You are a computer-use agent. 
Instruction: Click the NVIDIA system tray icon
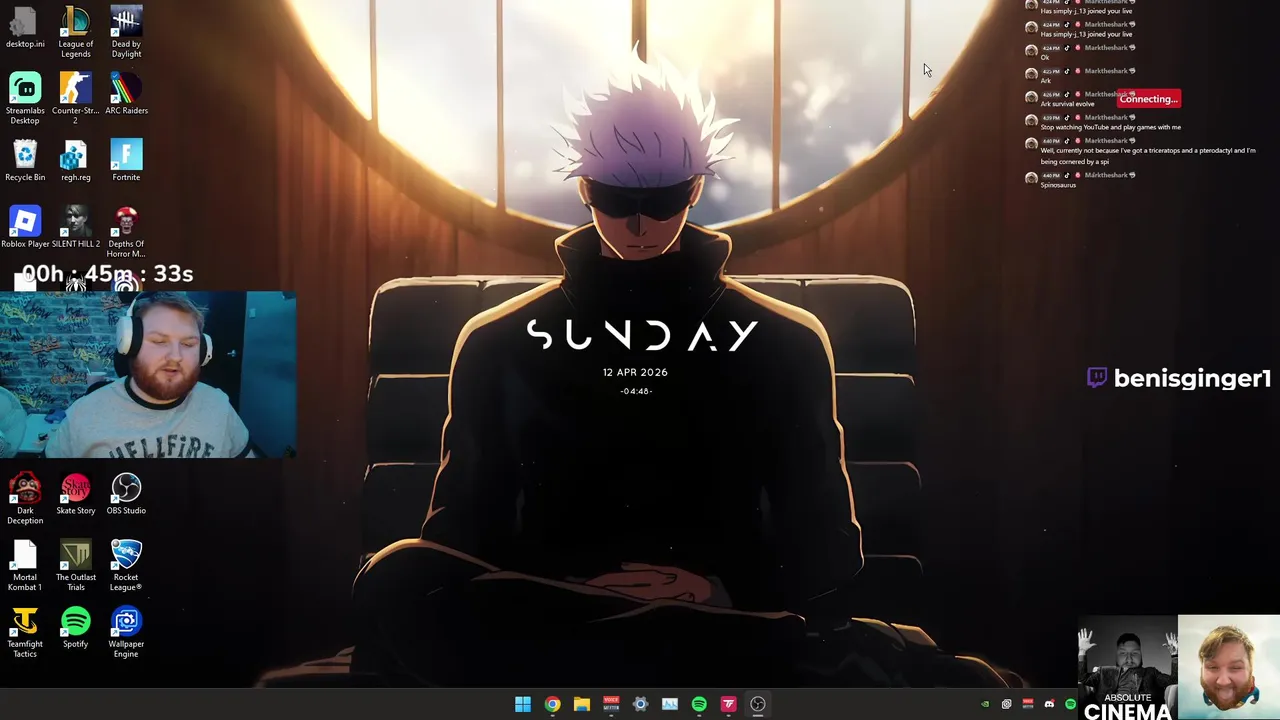985,704
